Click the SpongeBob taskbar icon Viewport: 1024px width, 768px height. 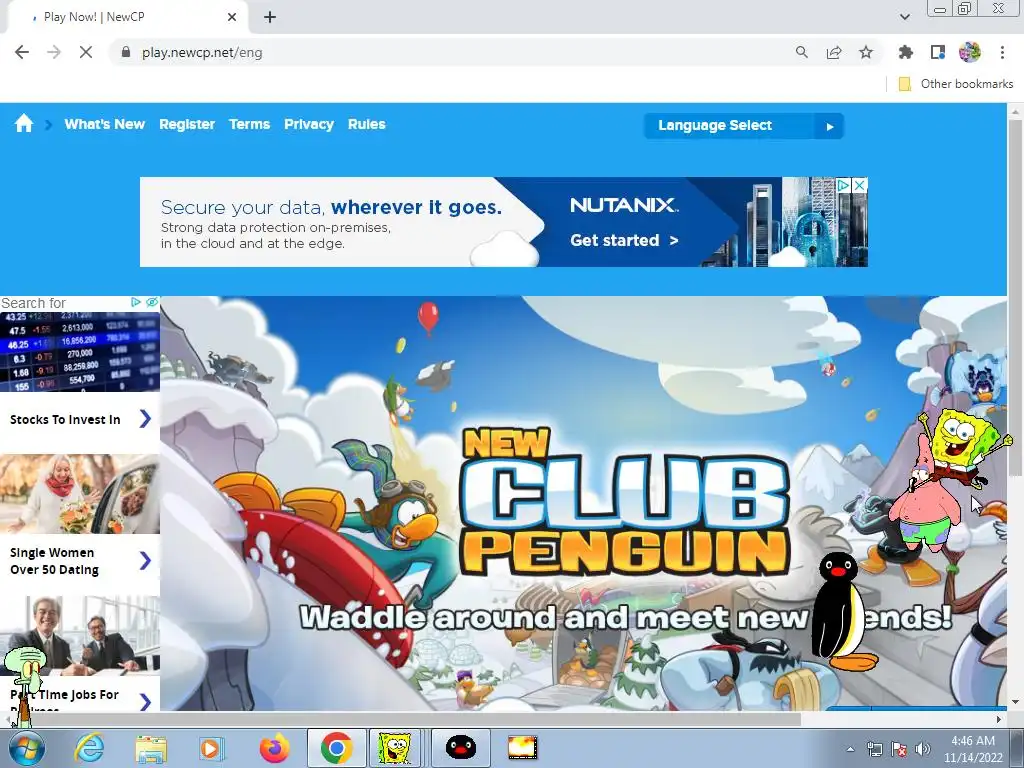tap(394, 748)
